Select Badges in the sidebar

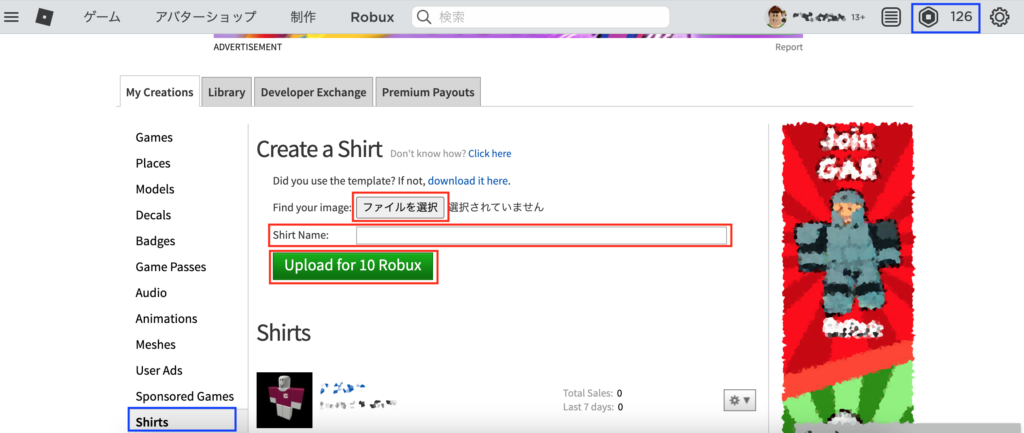[155, 241]
